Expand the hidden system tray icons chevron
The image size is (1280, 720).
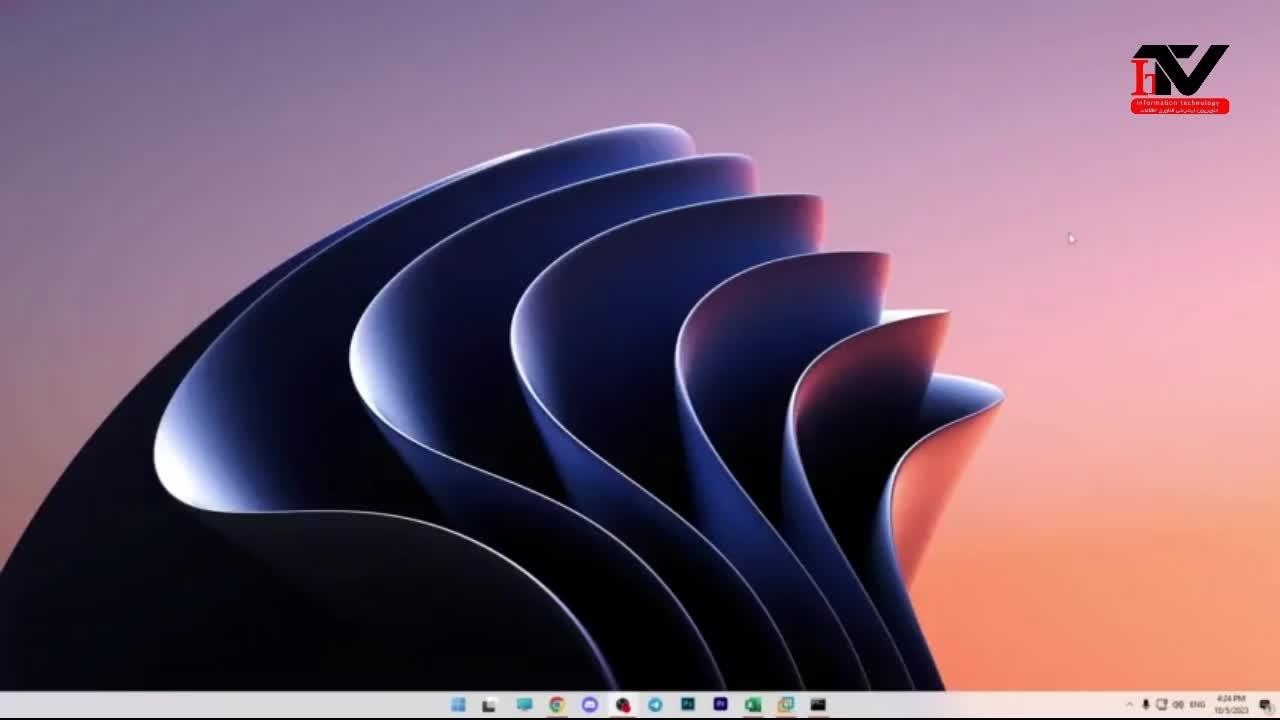tap(1130, 705)
